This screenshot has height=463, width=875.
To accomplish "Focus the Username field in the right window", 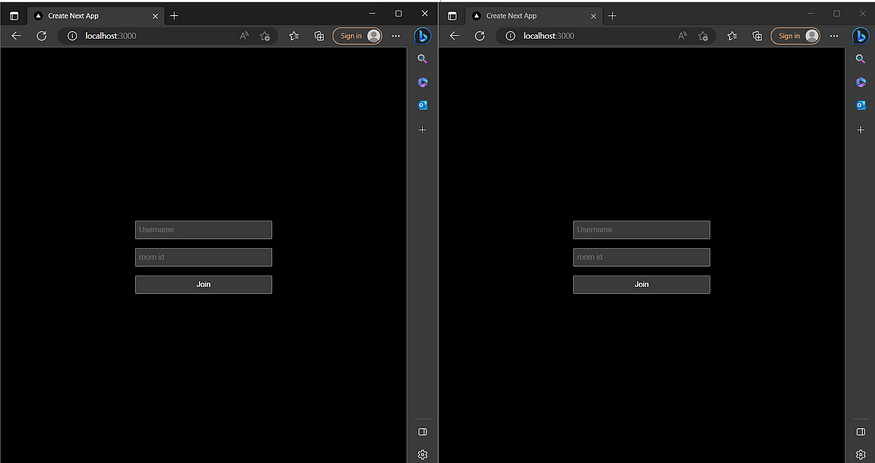I will tap(642, 230).
